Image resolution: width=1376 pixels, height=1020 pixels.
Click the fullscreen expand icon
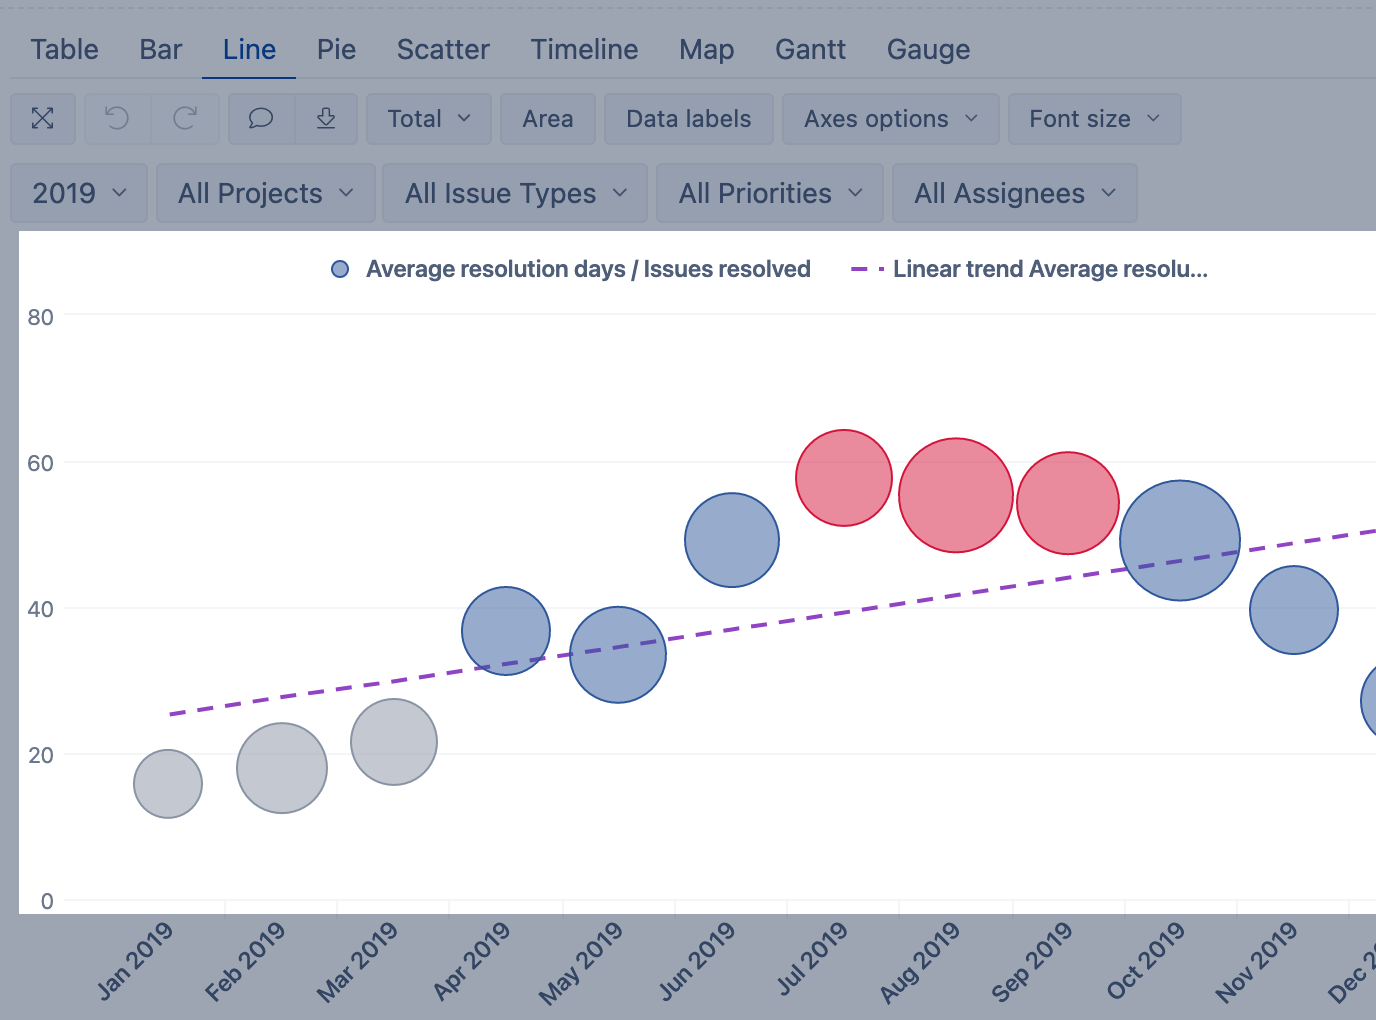[x=43, y=119]
